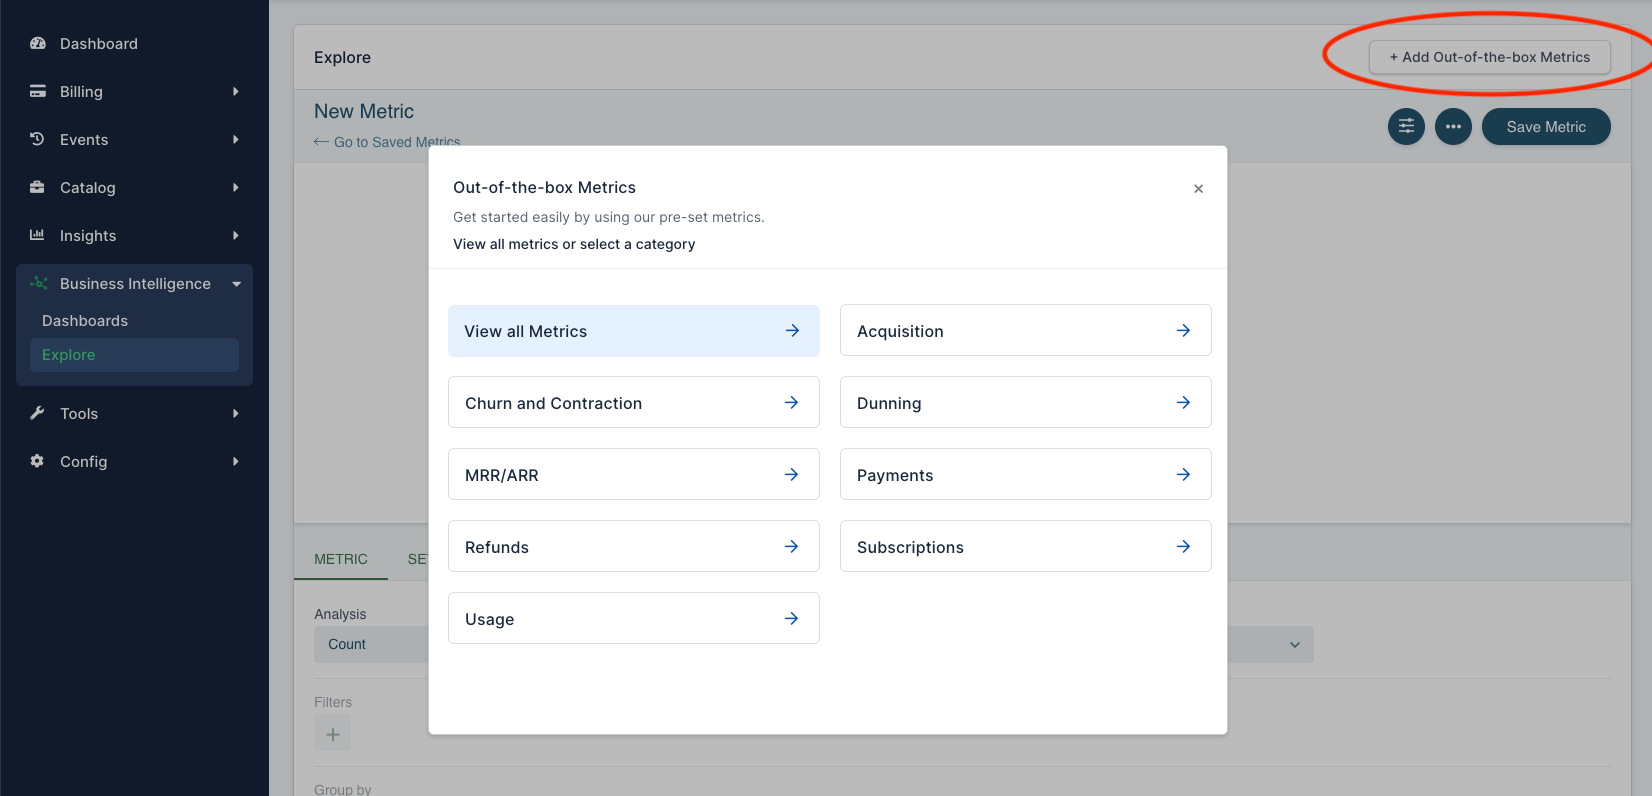This screenshot has height=796, width=1652.
Task: Expand the Billing sidebar menu
Action: [235, 92]
